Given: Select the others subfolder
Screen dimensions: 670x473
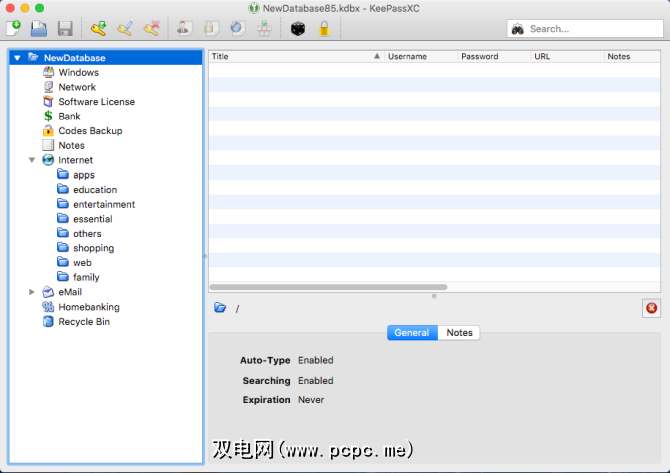Looking at the screenshot, I should [x=87, y=233].
